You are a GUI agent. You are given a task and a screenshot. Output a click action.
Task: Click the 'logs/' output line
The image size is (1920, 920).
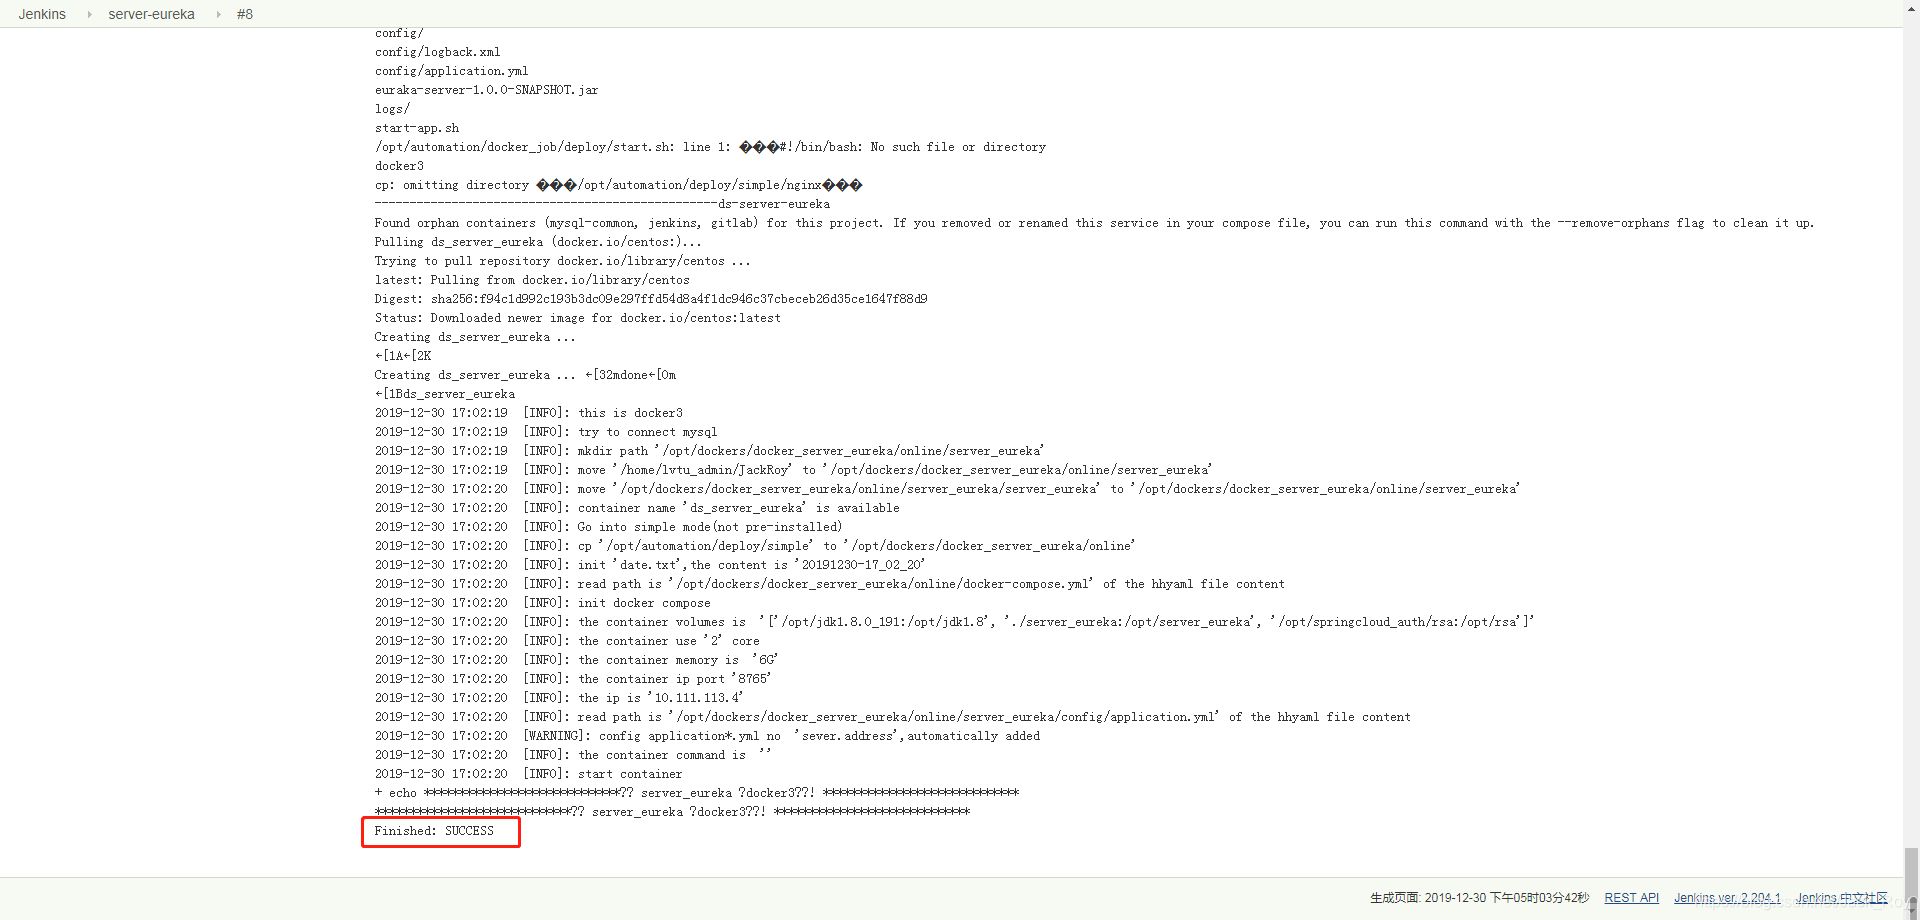[x=392, y=109]
